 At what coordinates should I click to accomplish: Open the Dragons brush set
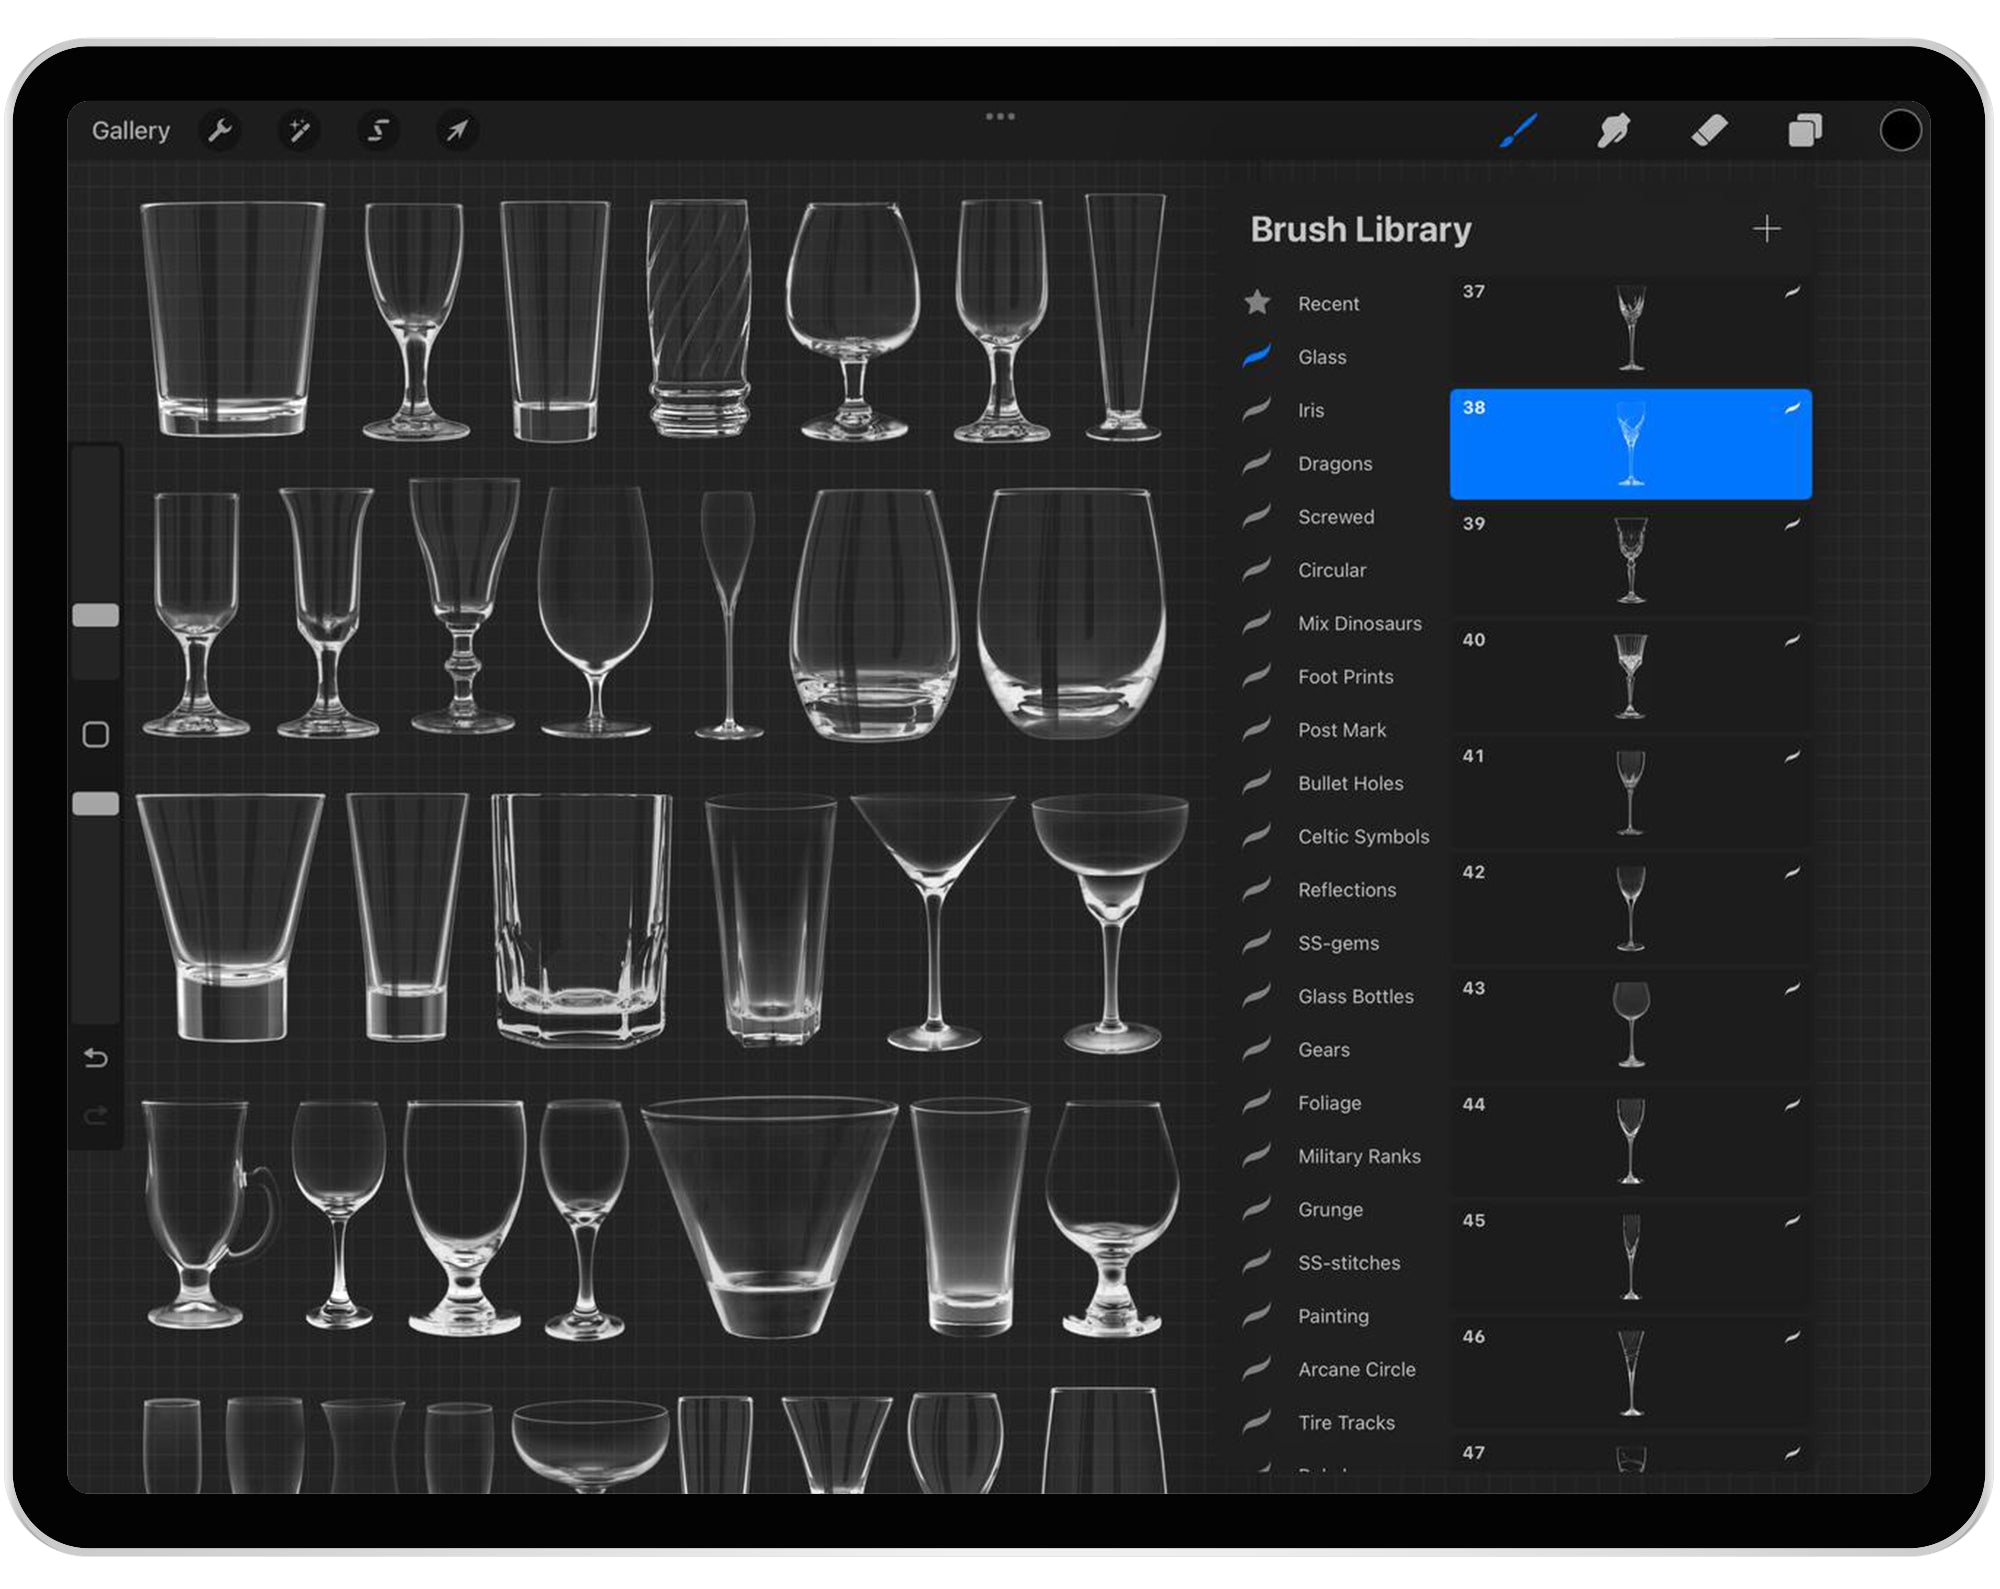pos(1336,463)
